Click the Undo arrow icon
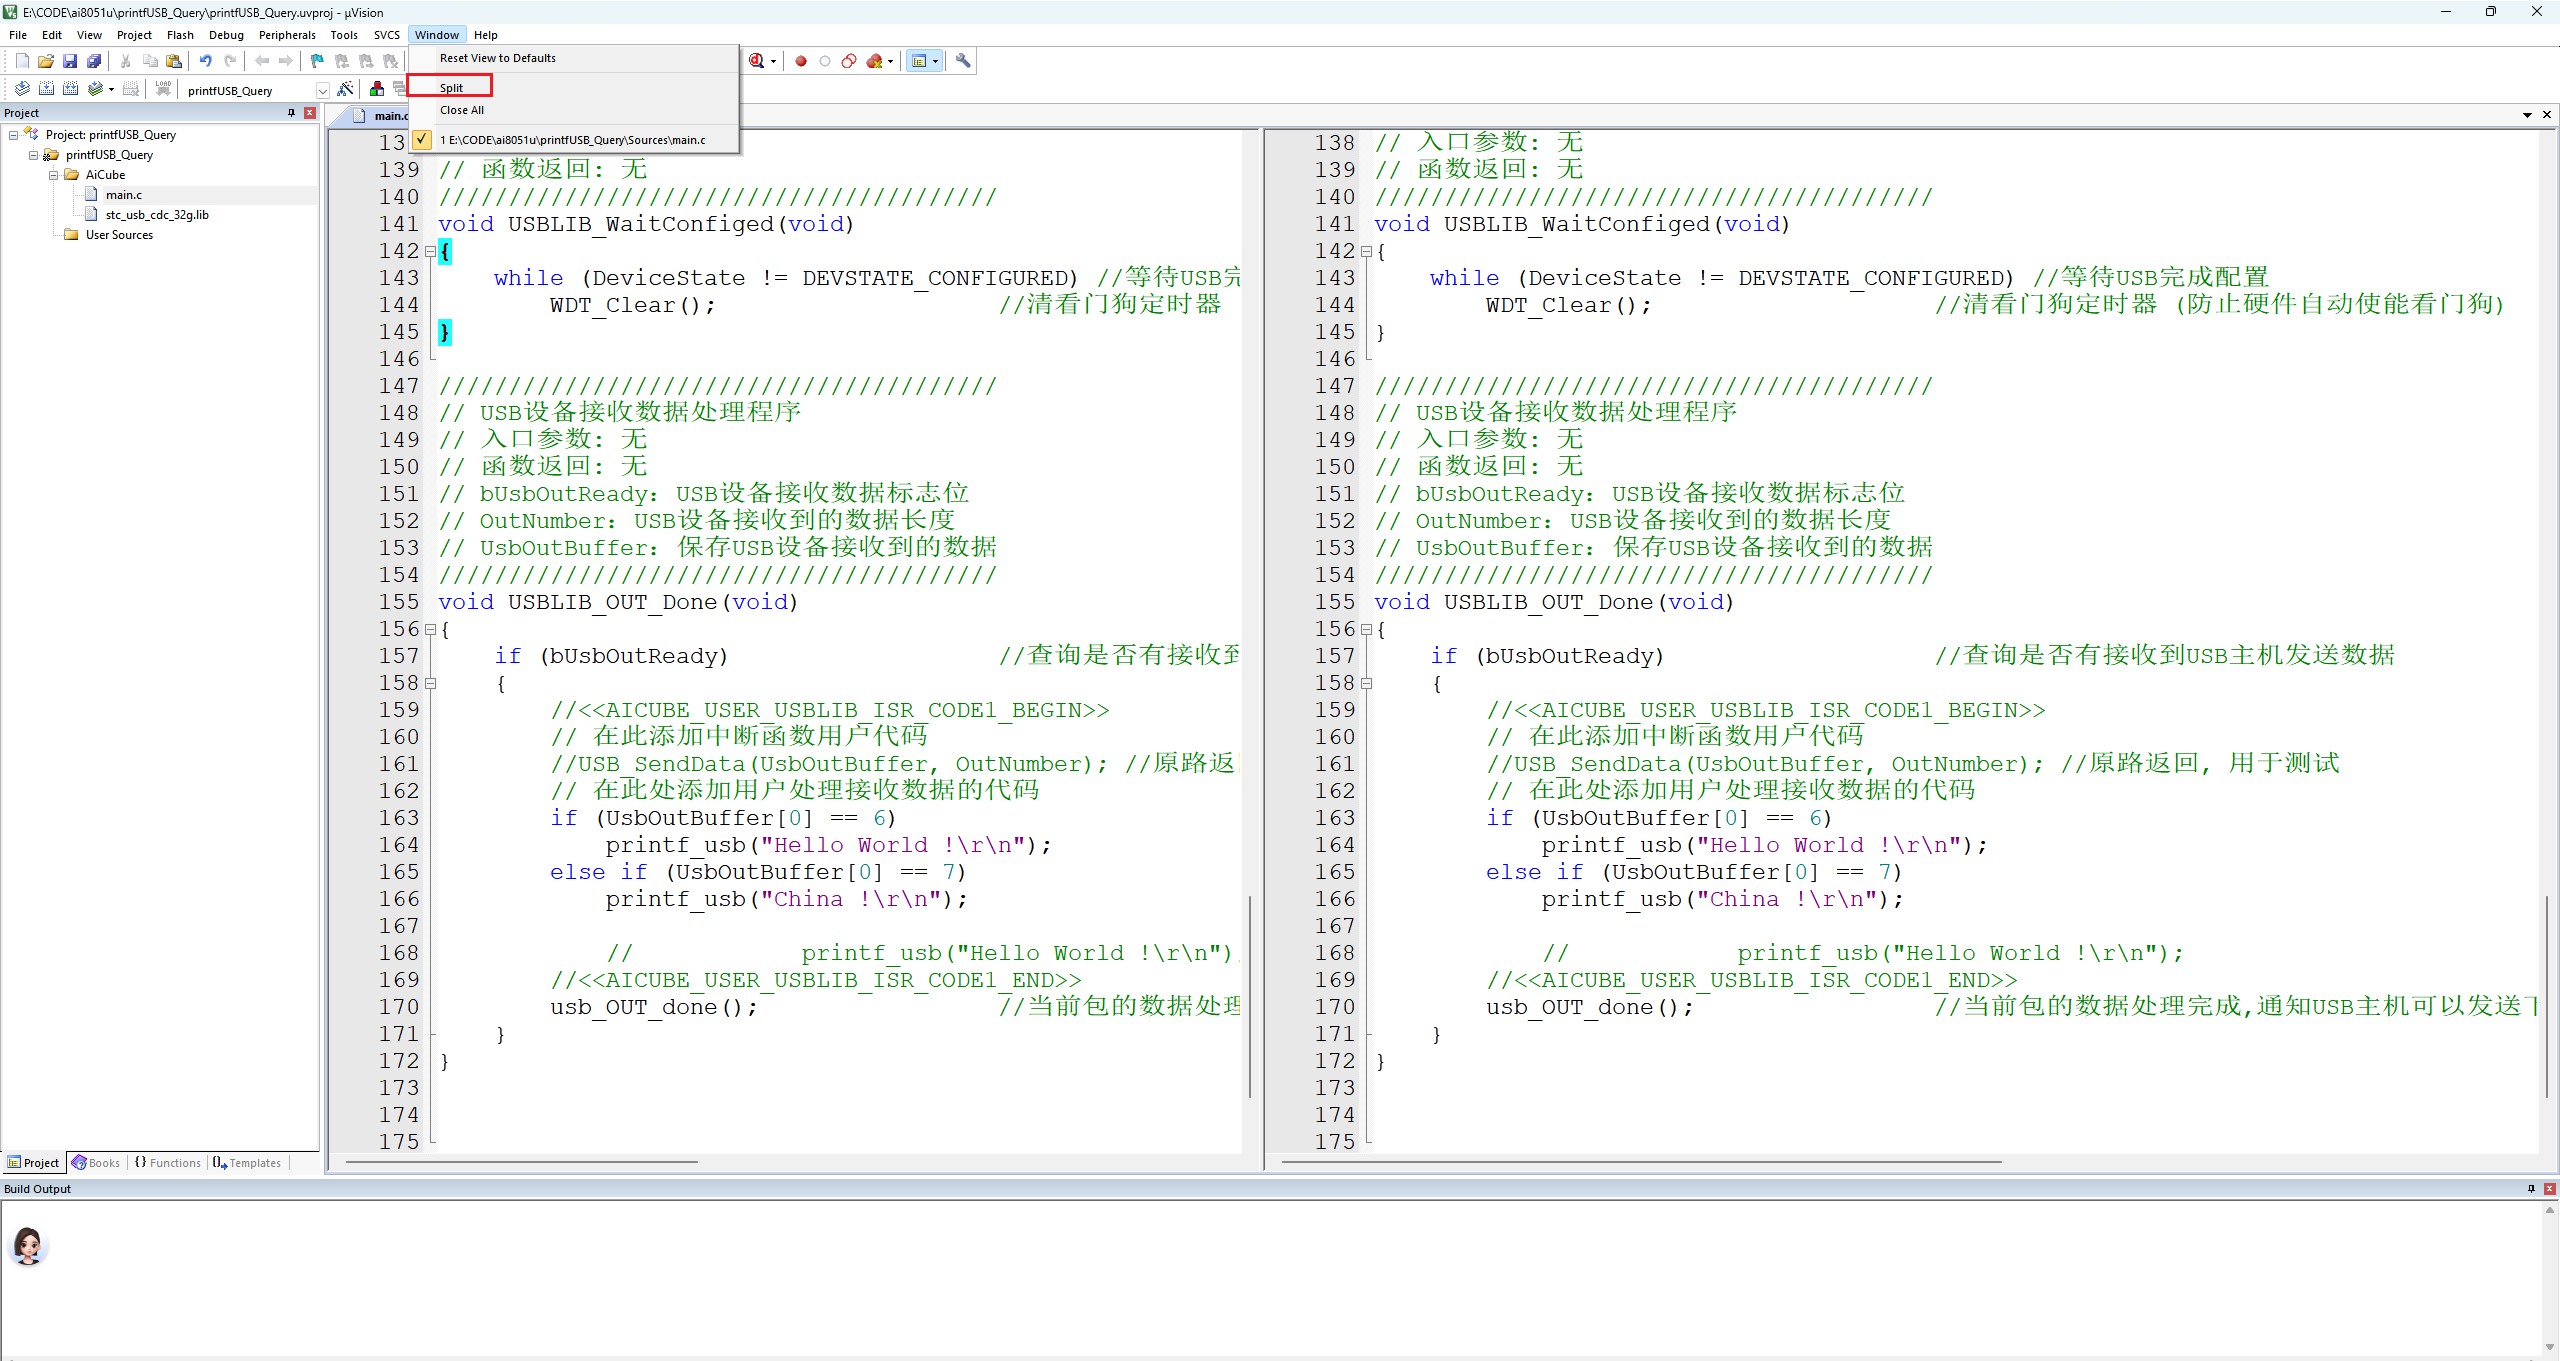The height and width of the screenshot is (1361, 2560). click(x=205, y=61)
